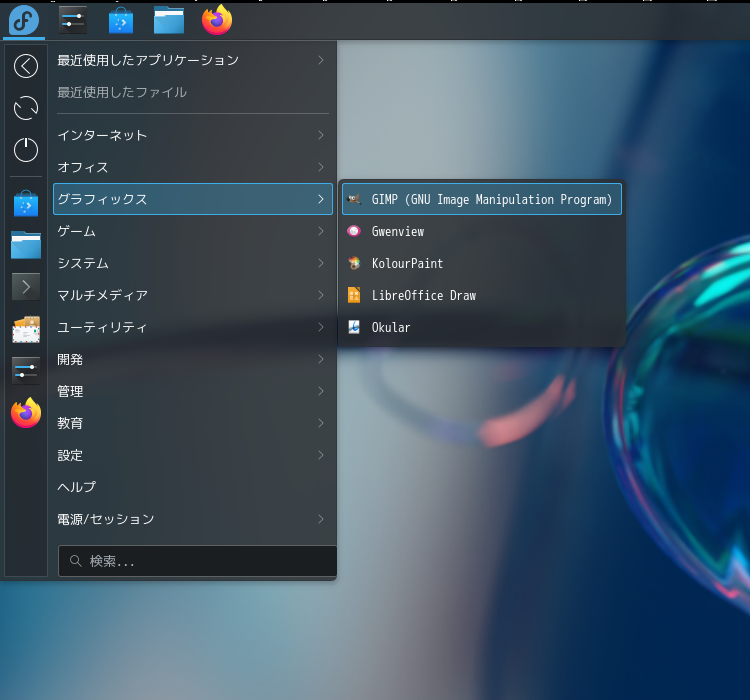Open the 設定 category
Image resolution: width=750 pixels, height=700 pixels.
[x=193, y=455]
